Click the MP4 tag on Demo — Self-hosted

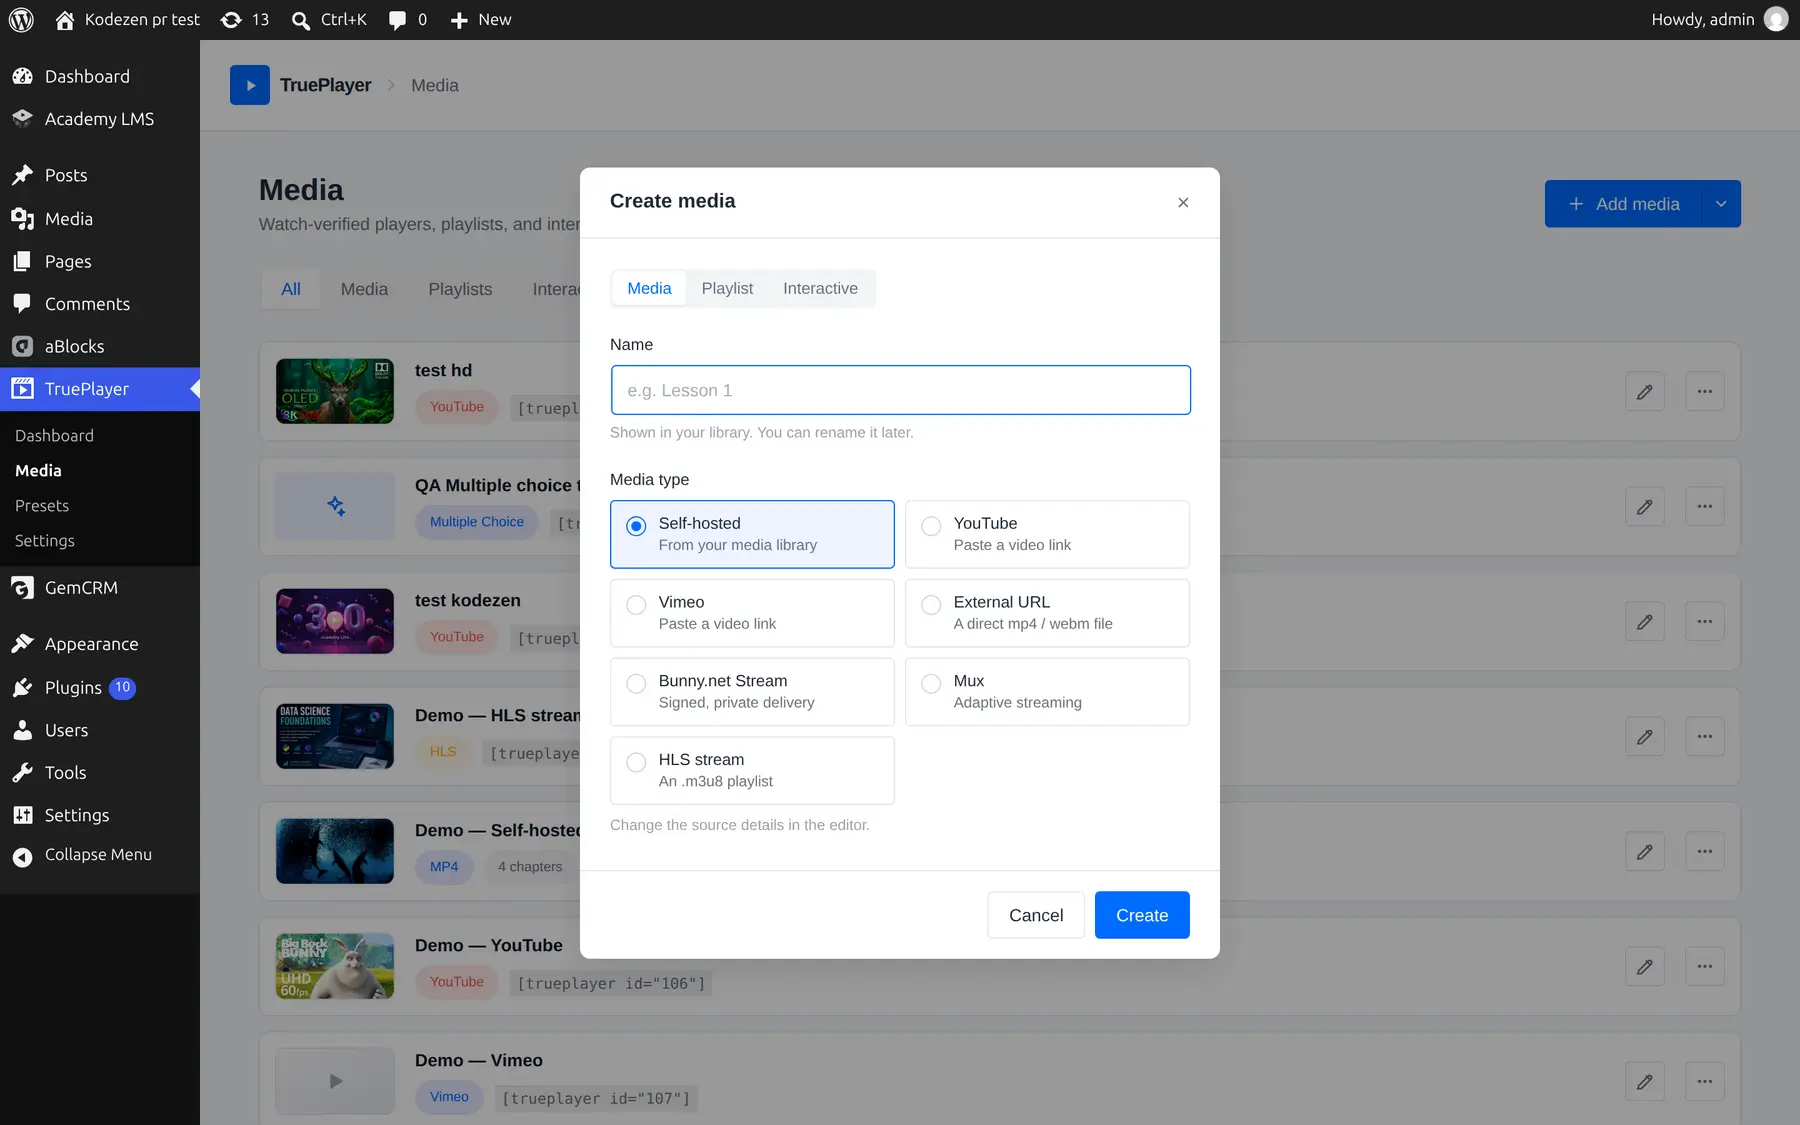(444, 867)
